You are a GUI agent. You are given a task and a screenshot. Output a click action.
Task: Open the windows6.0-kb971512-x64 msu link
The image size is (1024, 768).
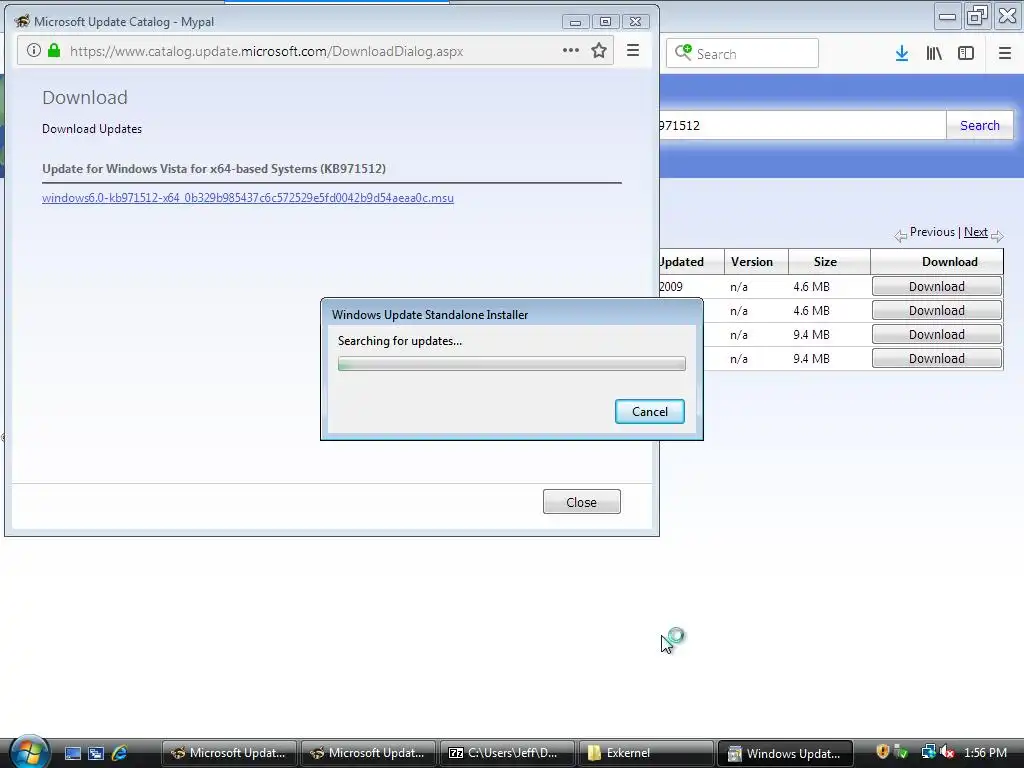coord(248,198)
